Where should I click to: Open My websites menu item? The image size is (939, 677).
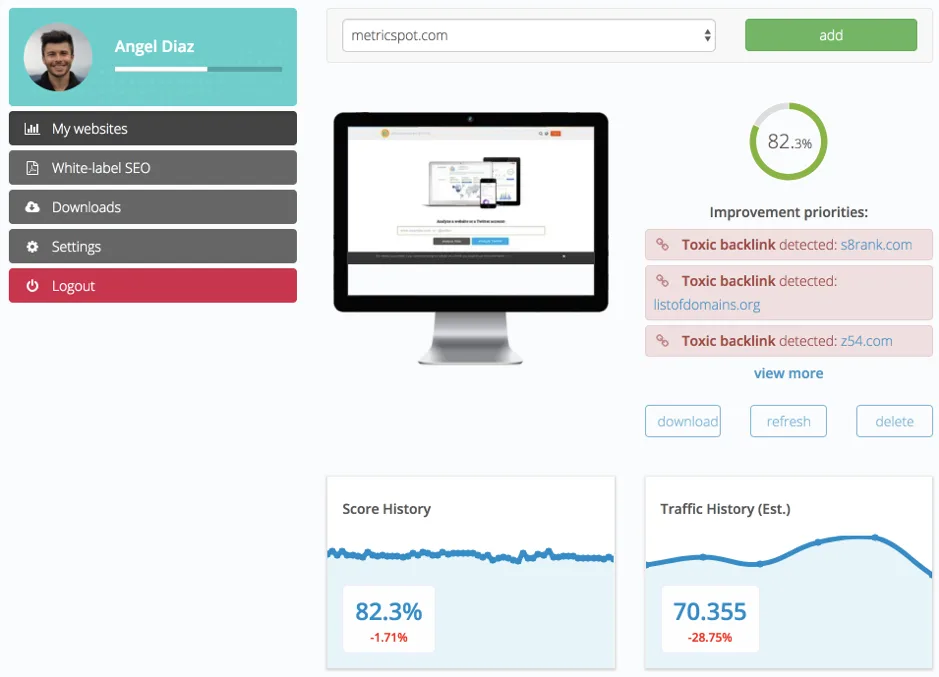click(153, 128)
